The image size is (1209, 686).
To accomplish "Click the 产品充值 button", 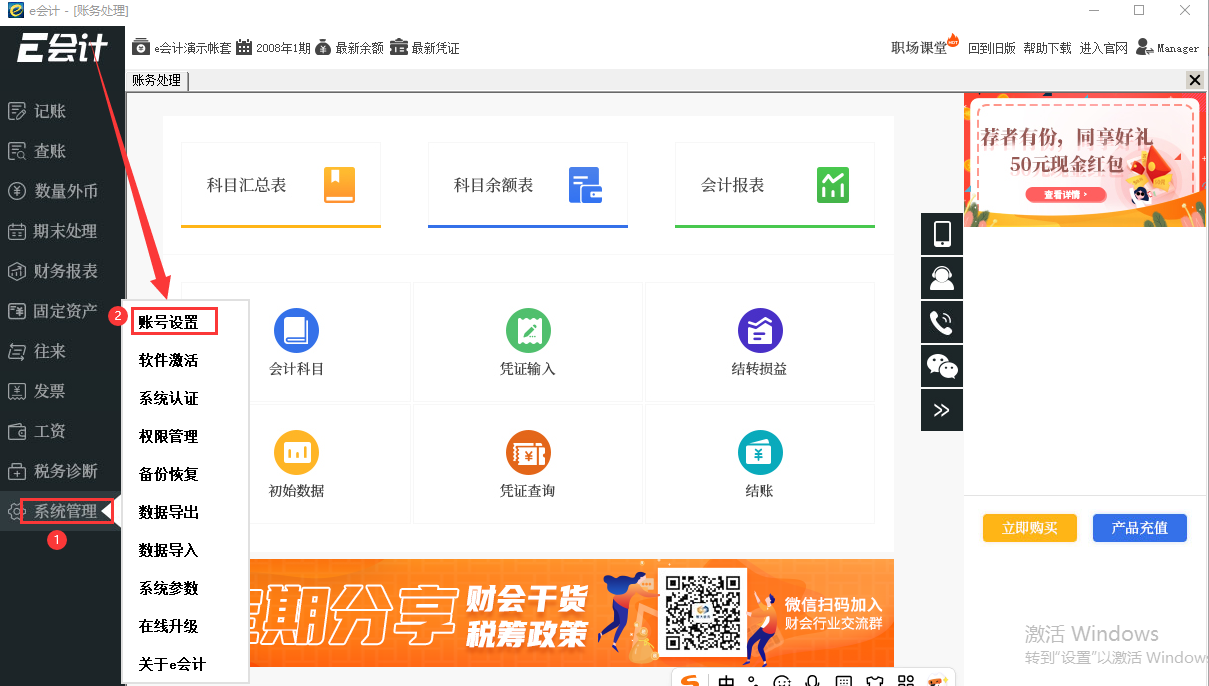I will click(1140, 527).
